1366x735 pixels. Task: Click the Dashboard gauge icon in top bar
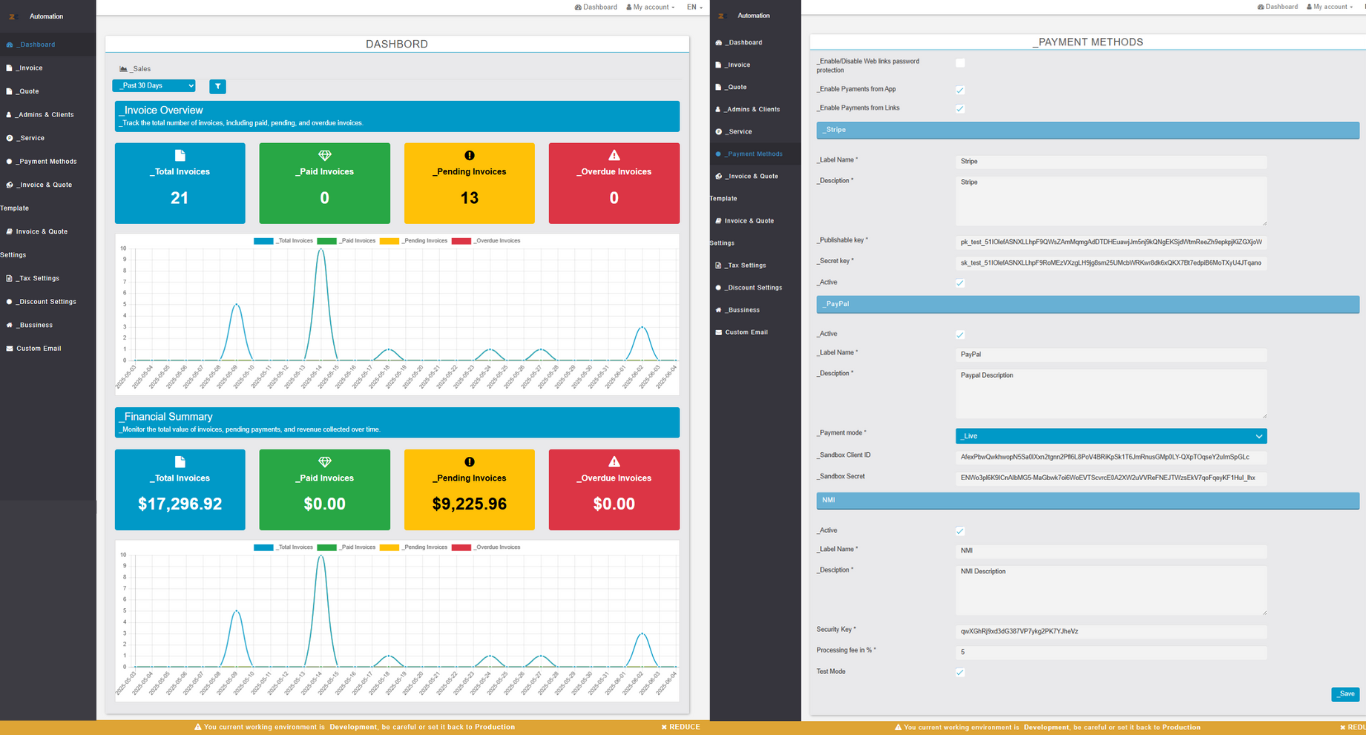(x=578, y=7)
